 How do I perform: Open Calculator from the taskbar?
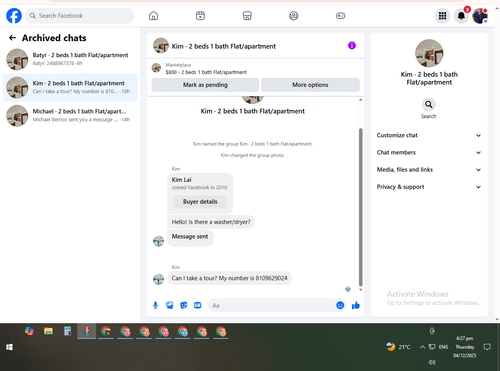pos(67,331)
